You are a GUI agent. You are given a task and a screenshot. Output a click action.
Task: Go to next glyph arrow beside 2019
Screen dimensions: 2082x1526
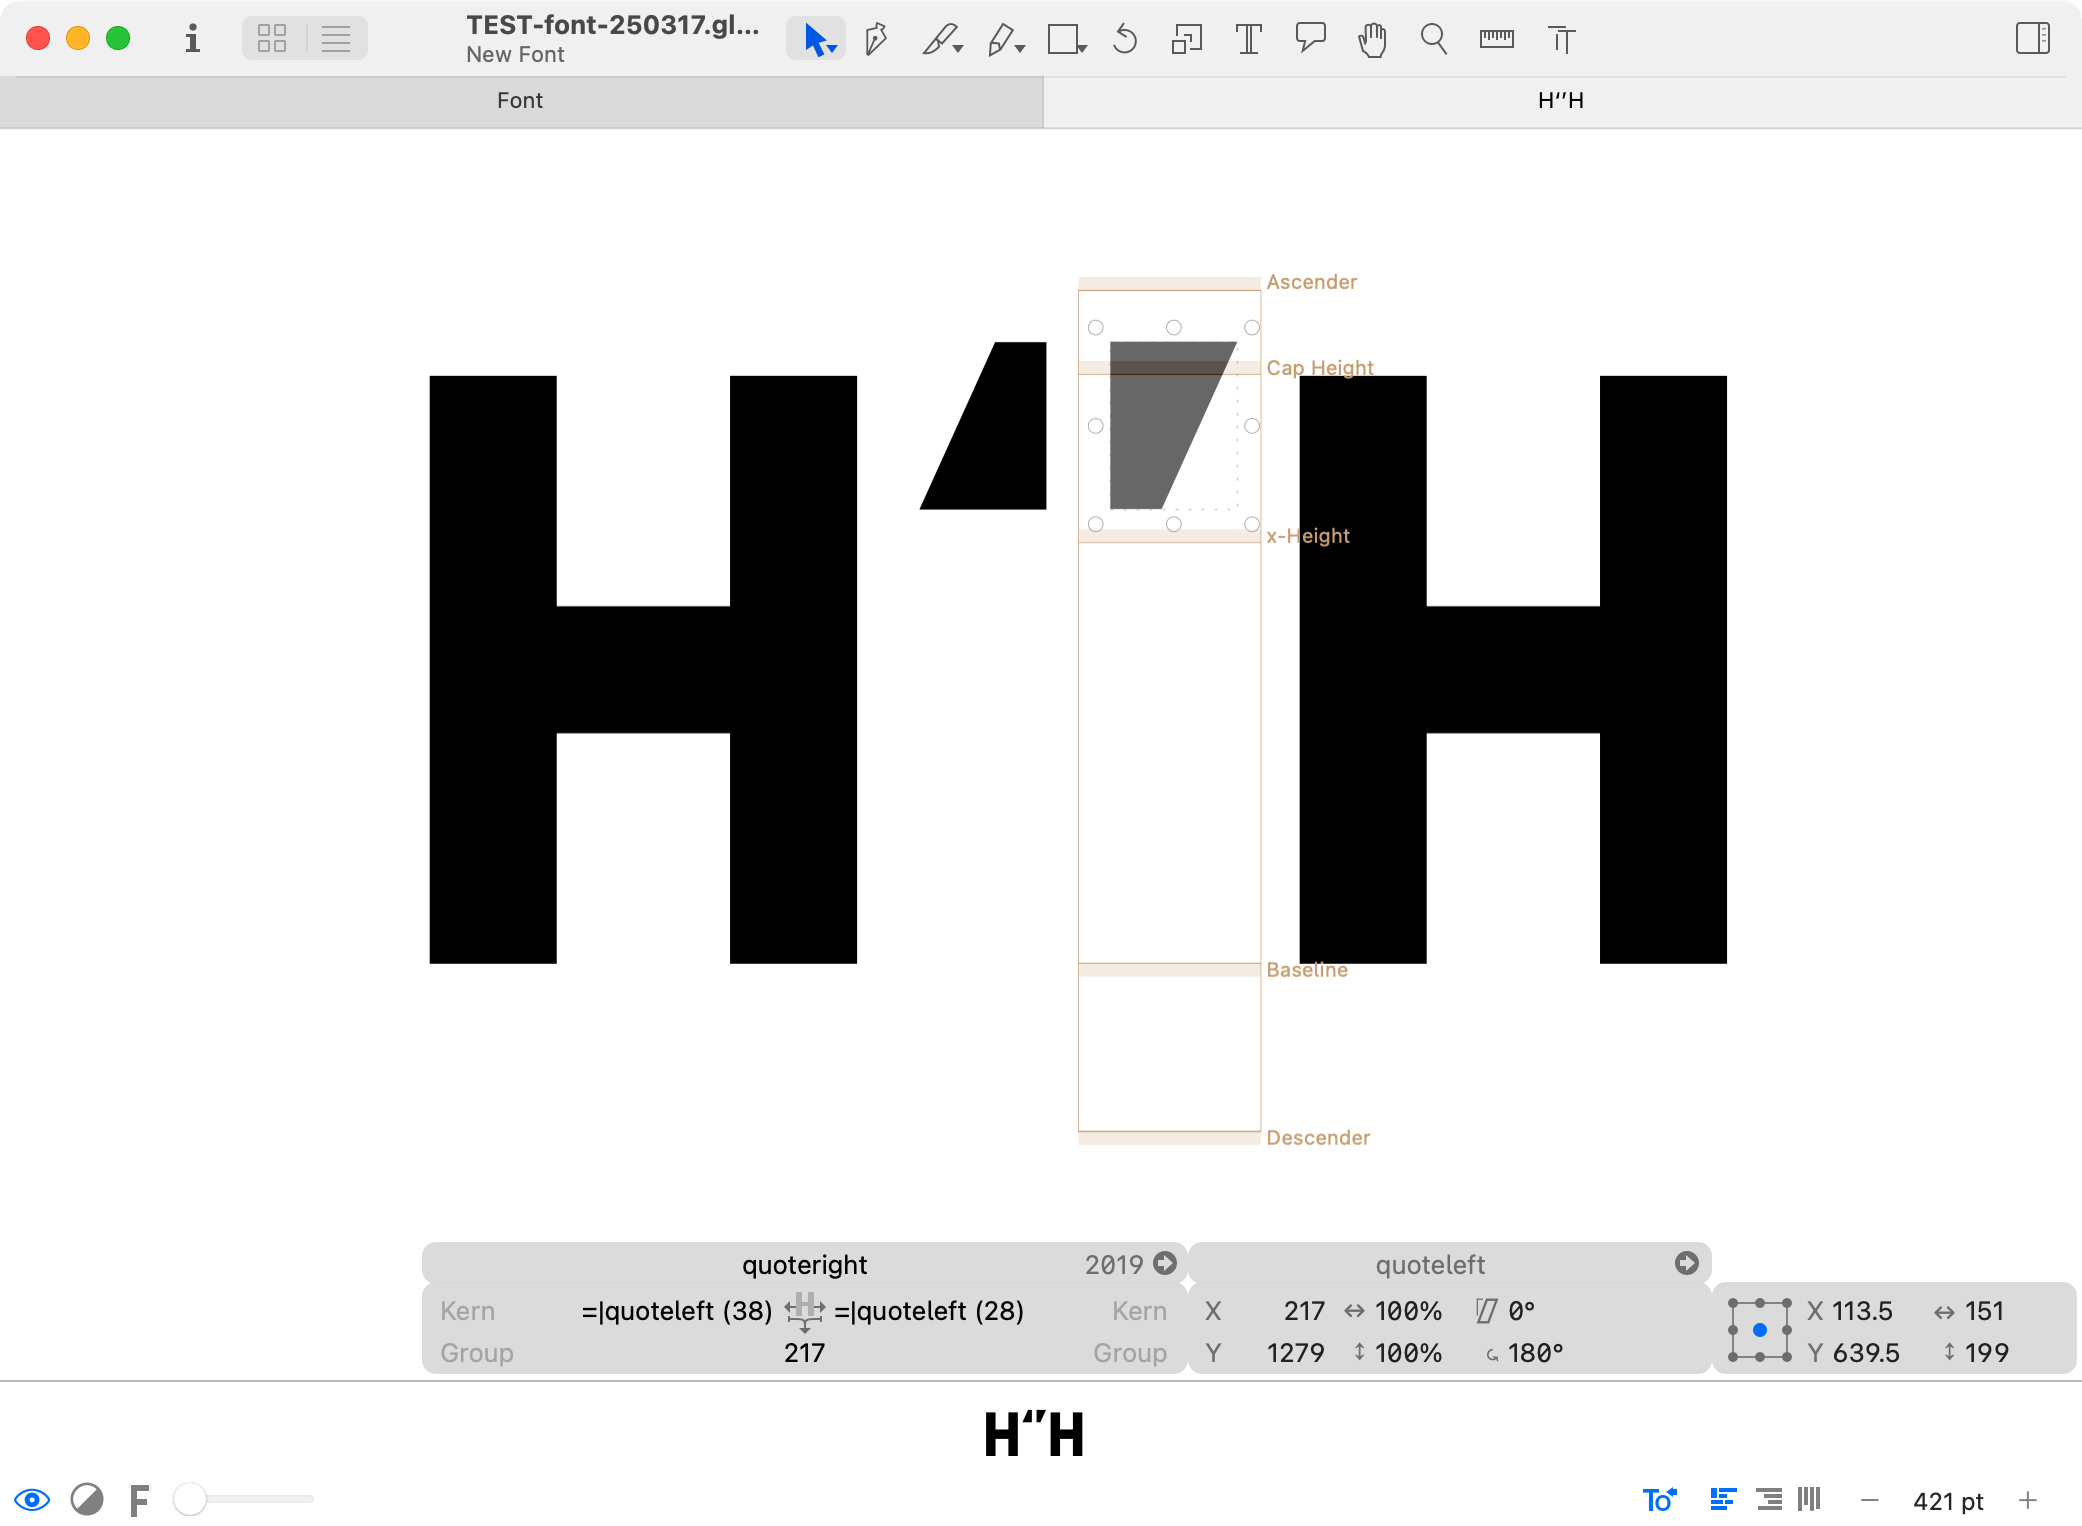(1165, 1264)
